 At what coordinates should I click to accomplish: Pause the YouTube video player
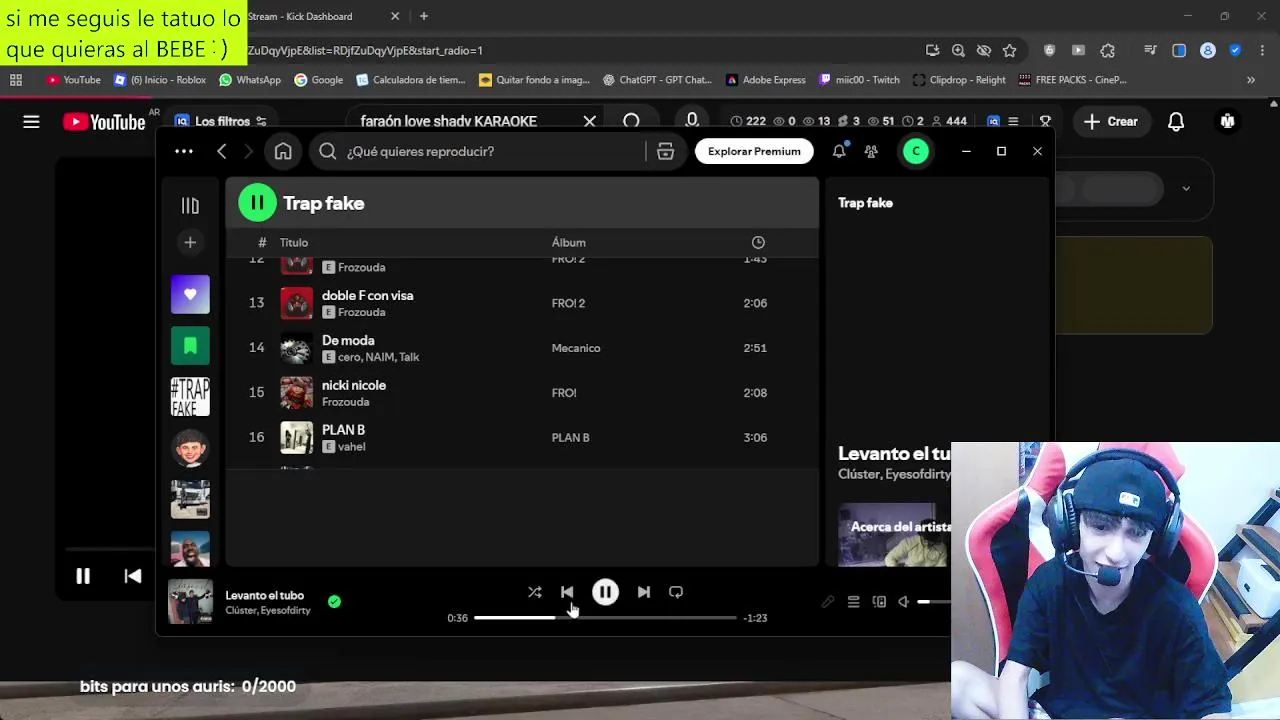83,576
